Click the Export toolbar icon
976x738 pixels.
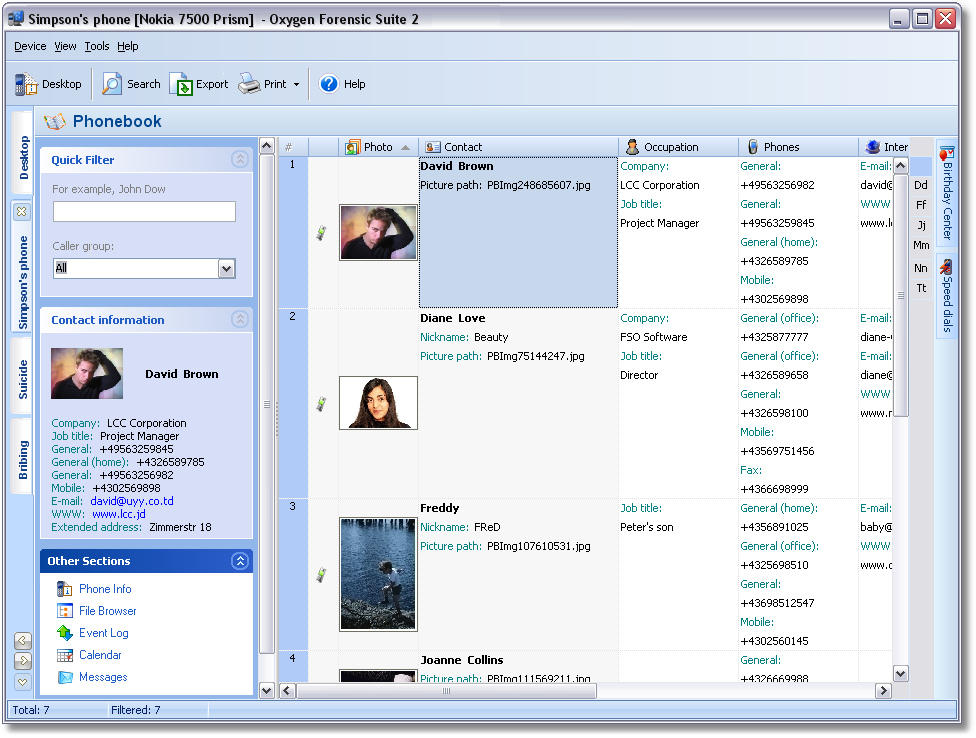tap(181, 84)
